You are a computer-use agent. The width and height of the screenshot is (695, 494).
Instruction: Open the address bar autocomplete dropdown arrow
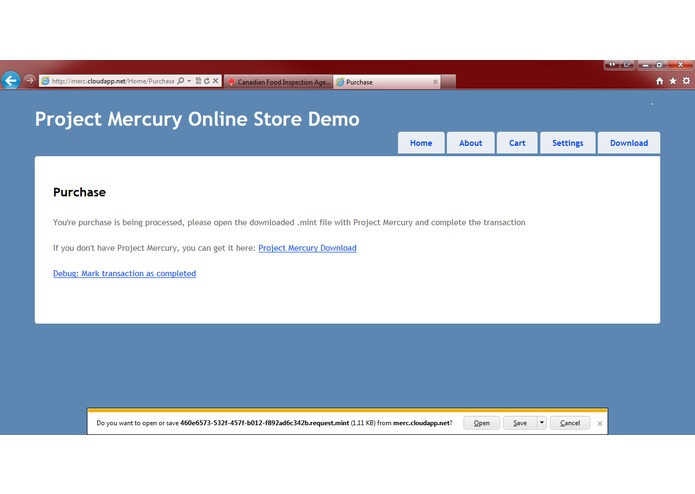tap(189, 81)
